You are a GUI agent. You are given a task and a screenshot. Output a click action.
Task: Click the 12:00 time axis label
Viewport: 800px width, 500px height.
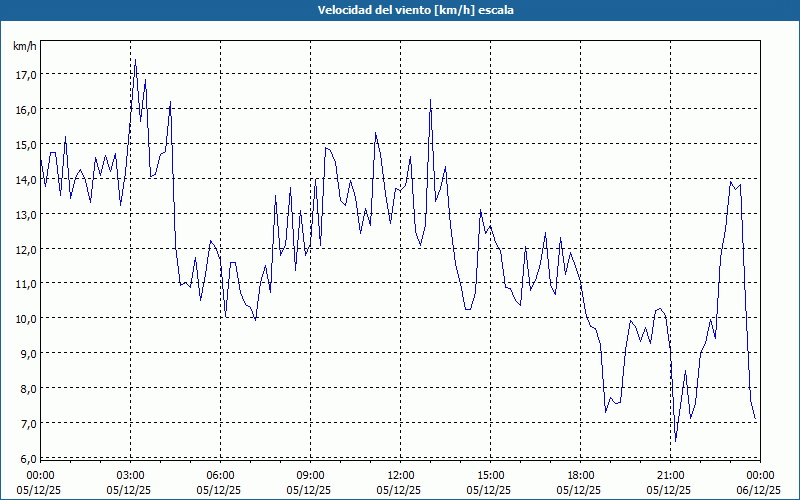coord(401,476)
